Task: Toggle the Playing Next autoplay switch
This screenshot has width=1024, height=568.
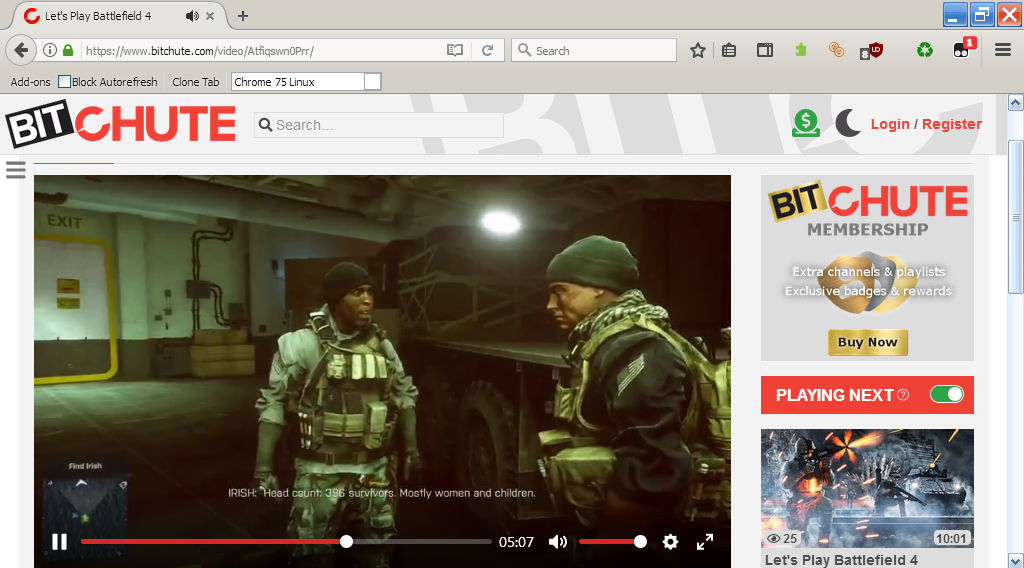Action: tap(947, 394)
